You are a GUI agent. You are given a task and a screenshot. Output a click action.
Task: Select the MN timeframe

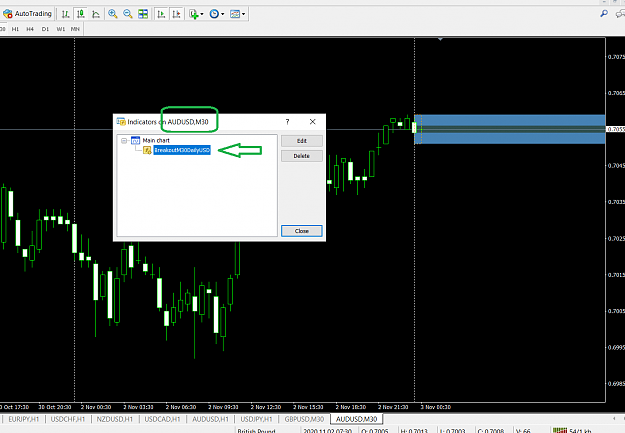click(75, 29)
